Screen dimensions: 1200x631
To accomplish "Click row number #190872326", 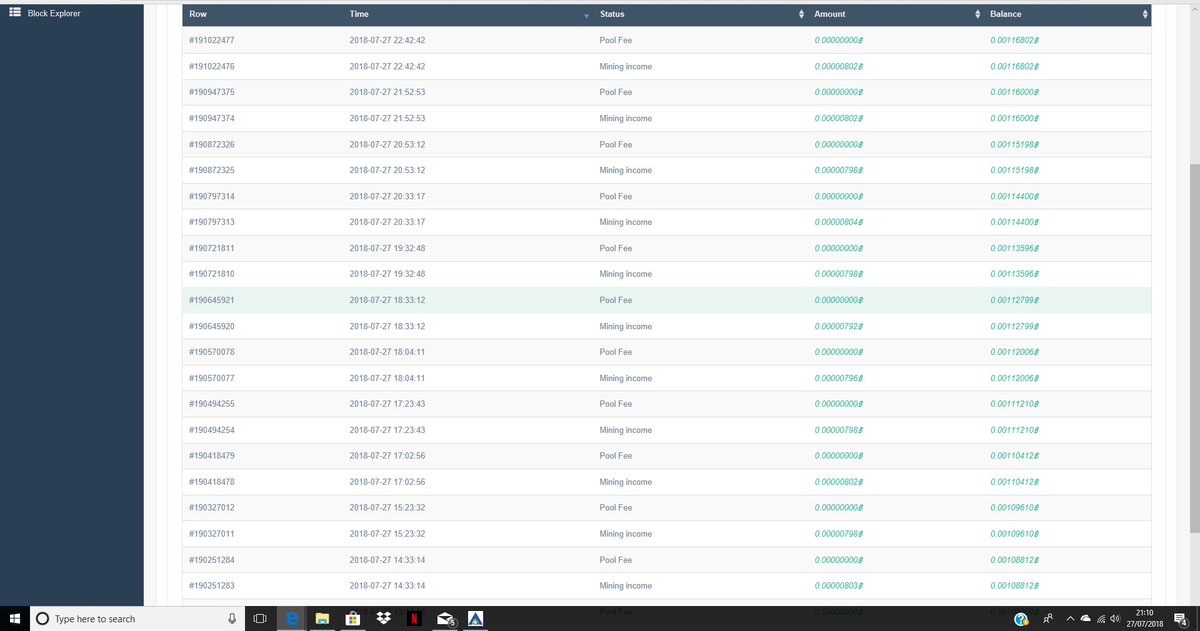I will pyautogui.click(x=212, y=144).
